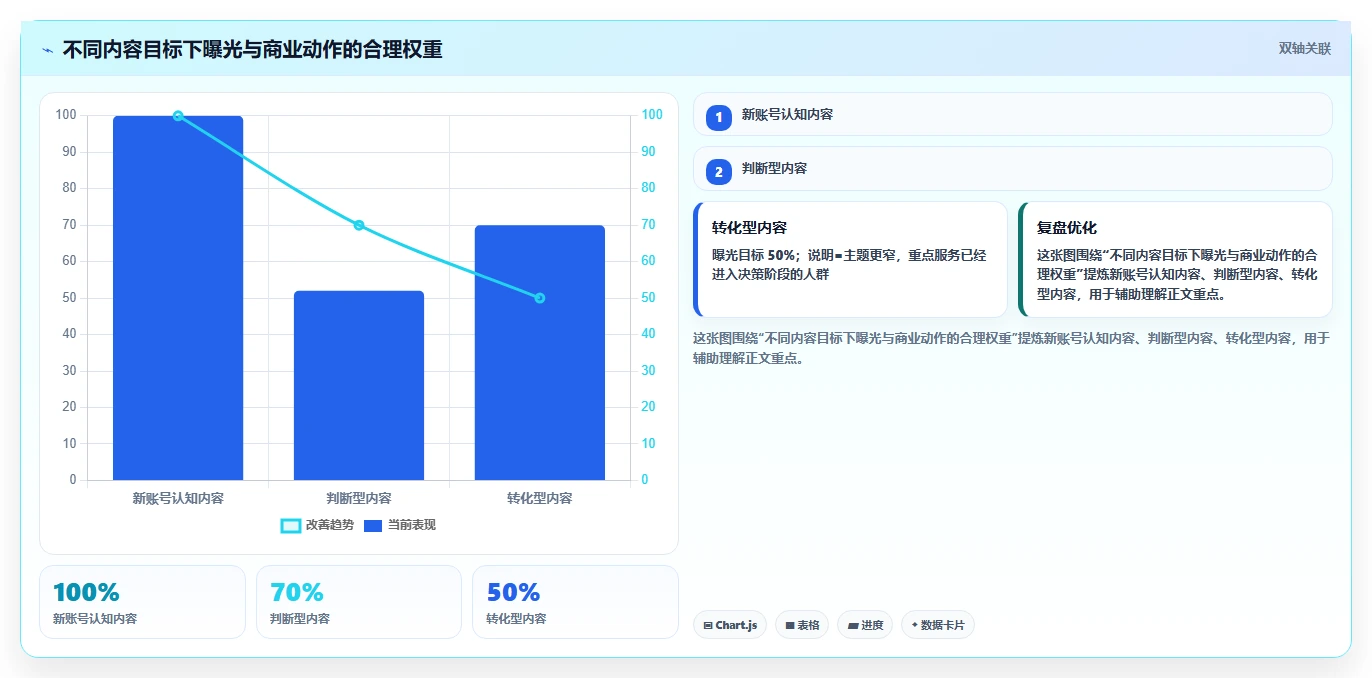The image size is (1372, 678).
Task: Click the 100% 新账号认知内容 stat card
Action: pos(142,602)
